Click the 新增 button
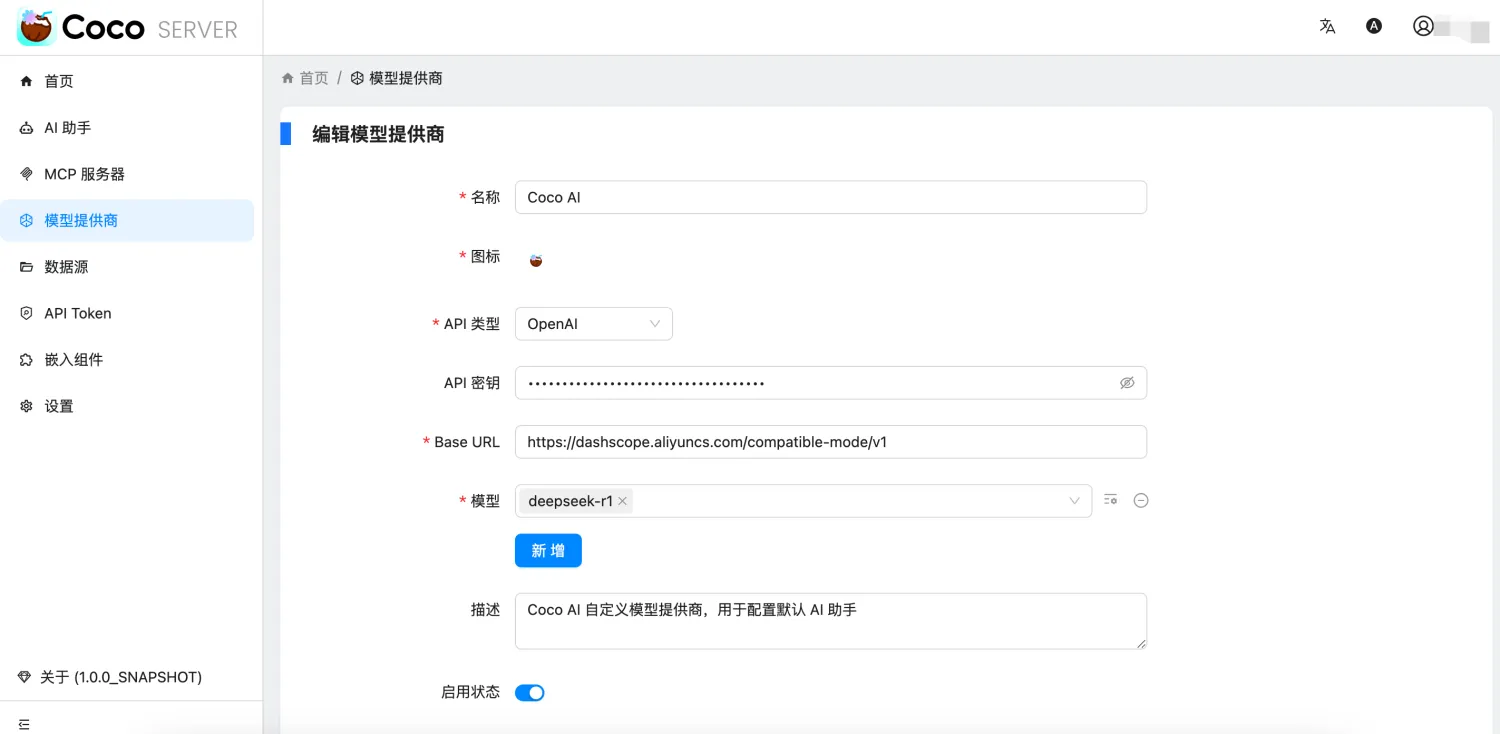Image resolution: width=1500 pixels, height=734 pixels. [x=548, y=550]
